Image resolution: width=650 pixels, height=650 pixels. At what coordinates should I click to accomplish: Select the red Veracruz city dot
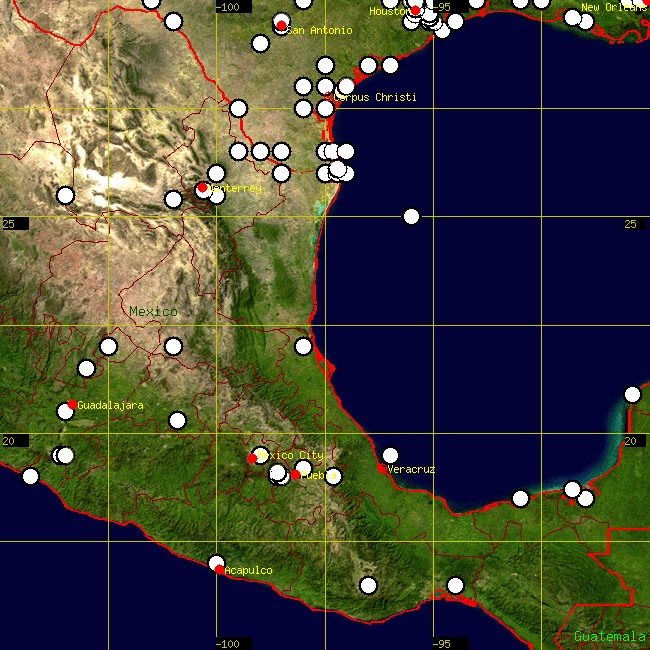(382, 469)
